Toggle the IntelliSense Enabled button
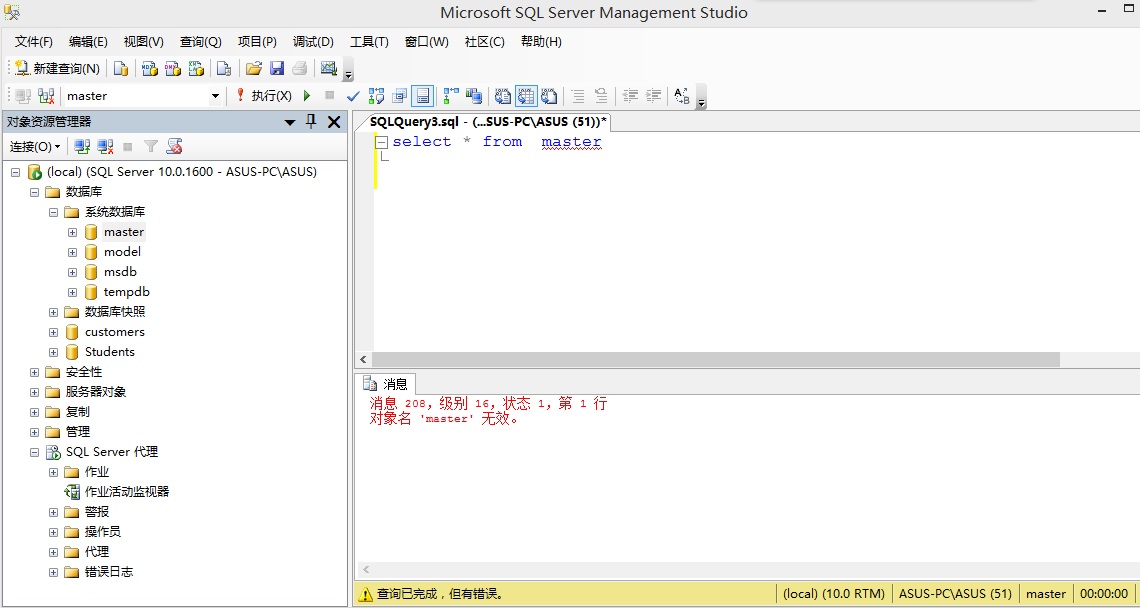This screenshot has height=608, width=1140. (422, 96)
